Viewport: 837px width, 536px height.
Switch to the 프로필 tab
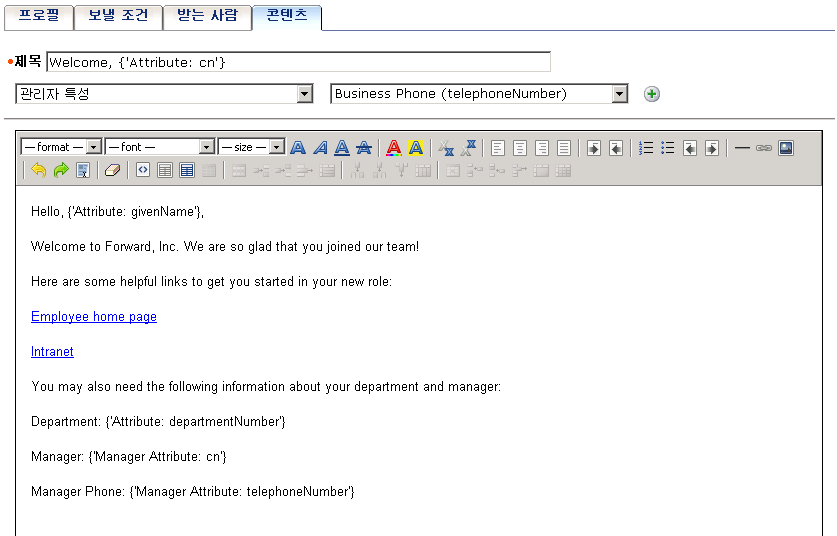38,16
